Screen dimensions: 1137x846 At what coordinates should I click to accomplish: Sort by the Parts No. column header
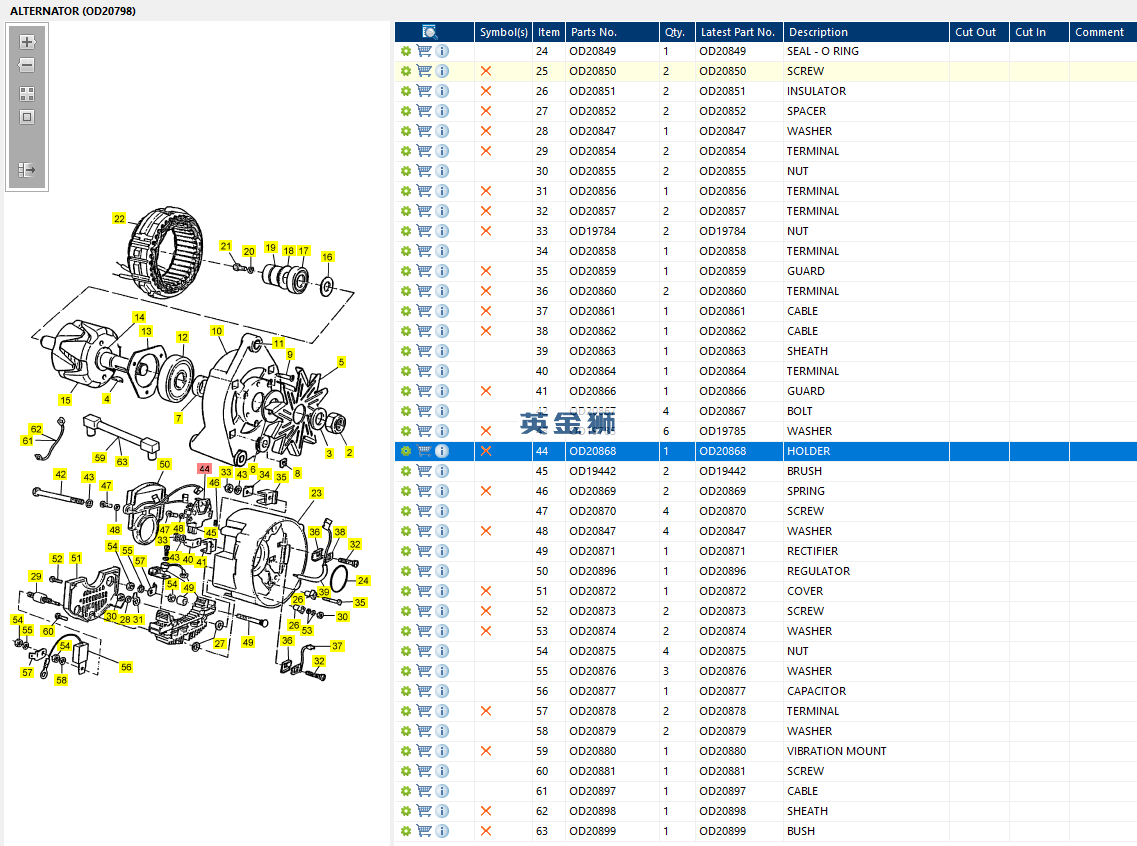click(x=594, y=32)
